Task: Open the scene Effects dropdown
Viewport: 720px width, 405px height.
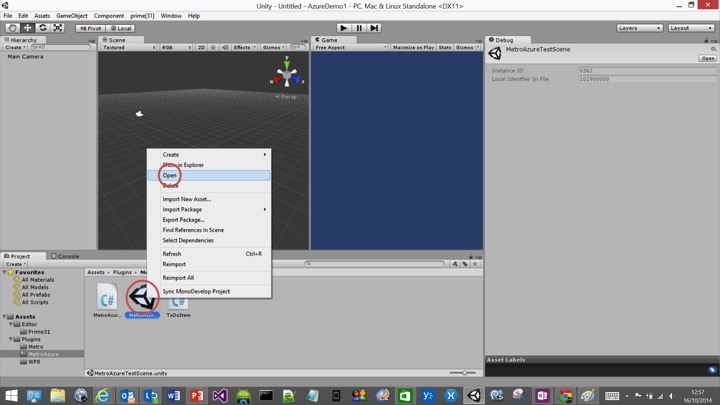Action: [245, 47]
